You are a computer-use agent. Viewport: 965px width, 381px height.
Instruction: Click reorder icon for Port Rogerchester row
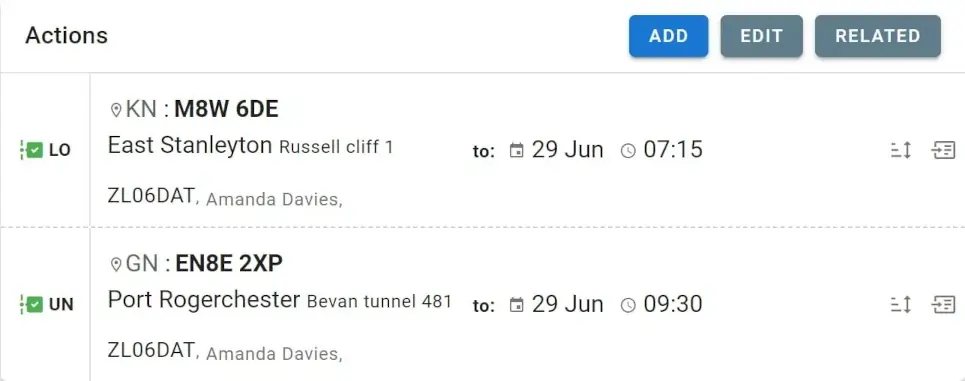click(901, 305)
